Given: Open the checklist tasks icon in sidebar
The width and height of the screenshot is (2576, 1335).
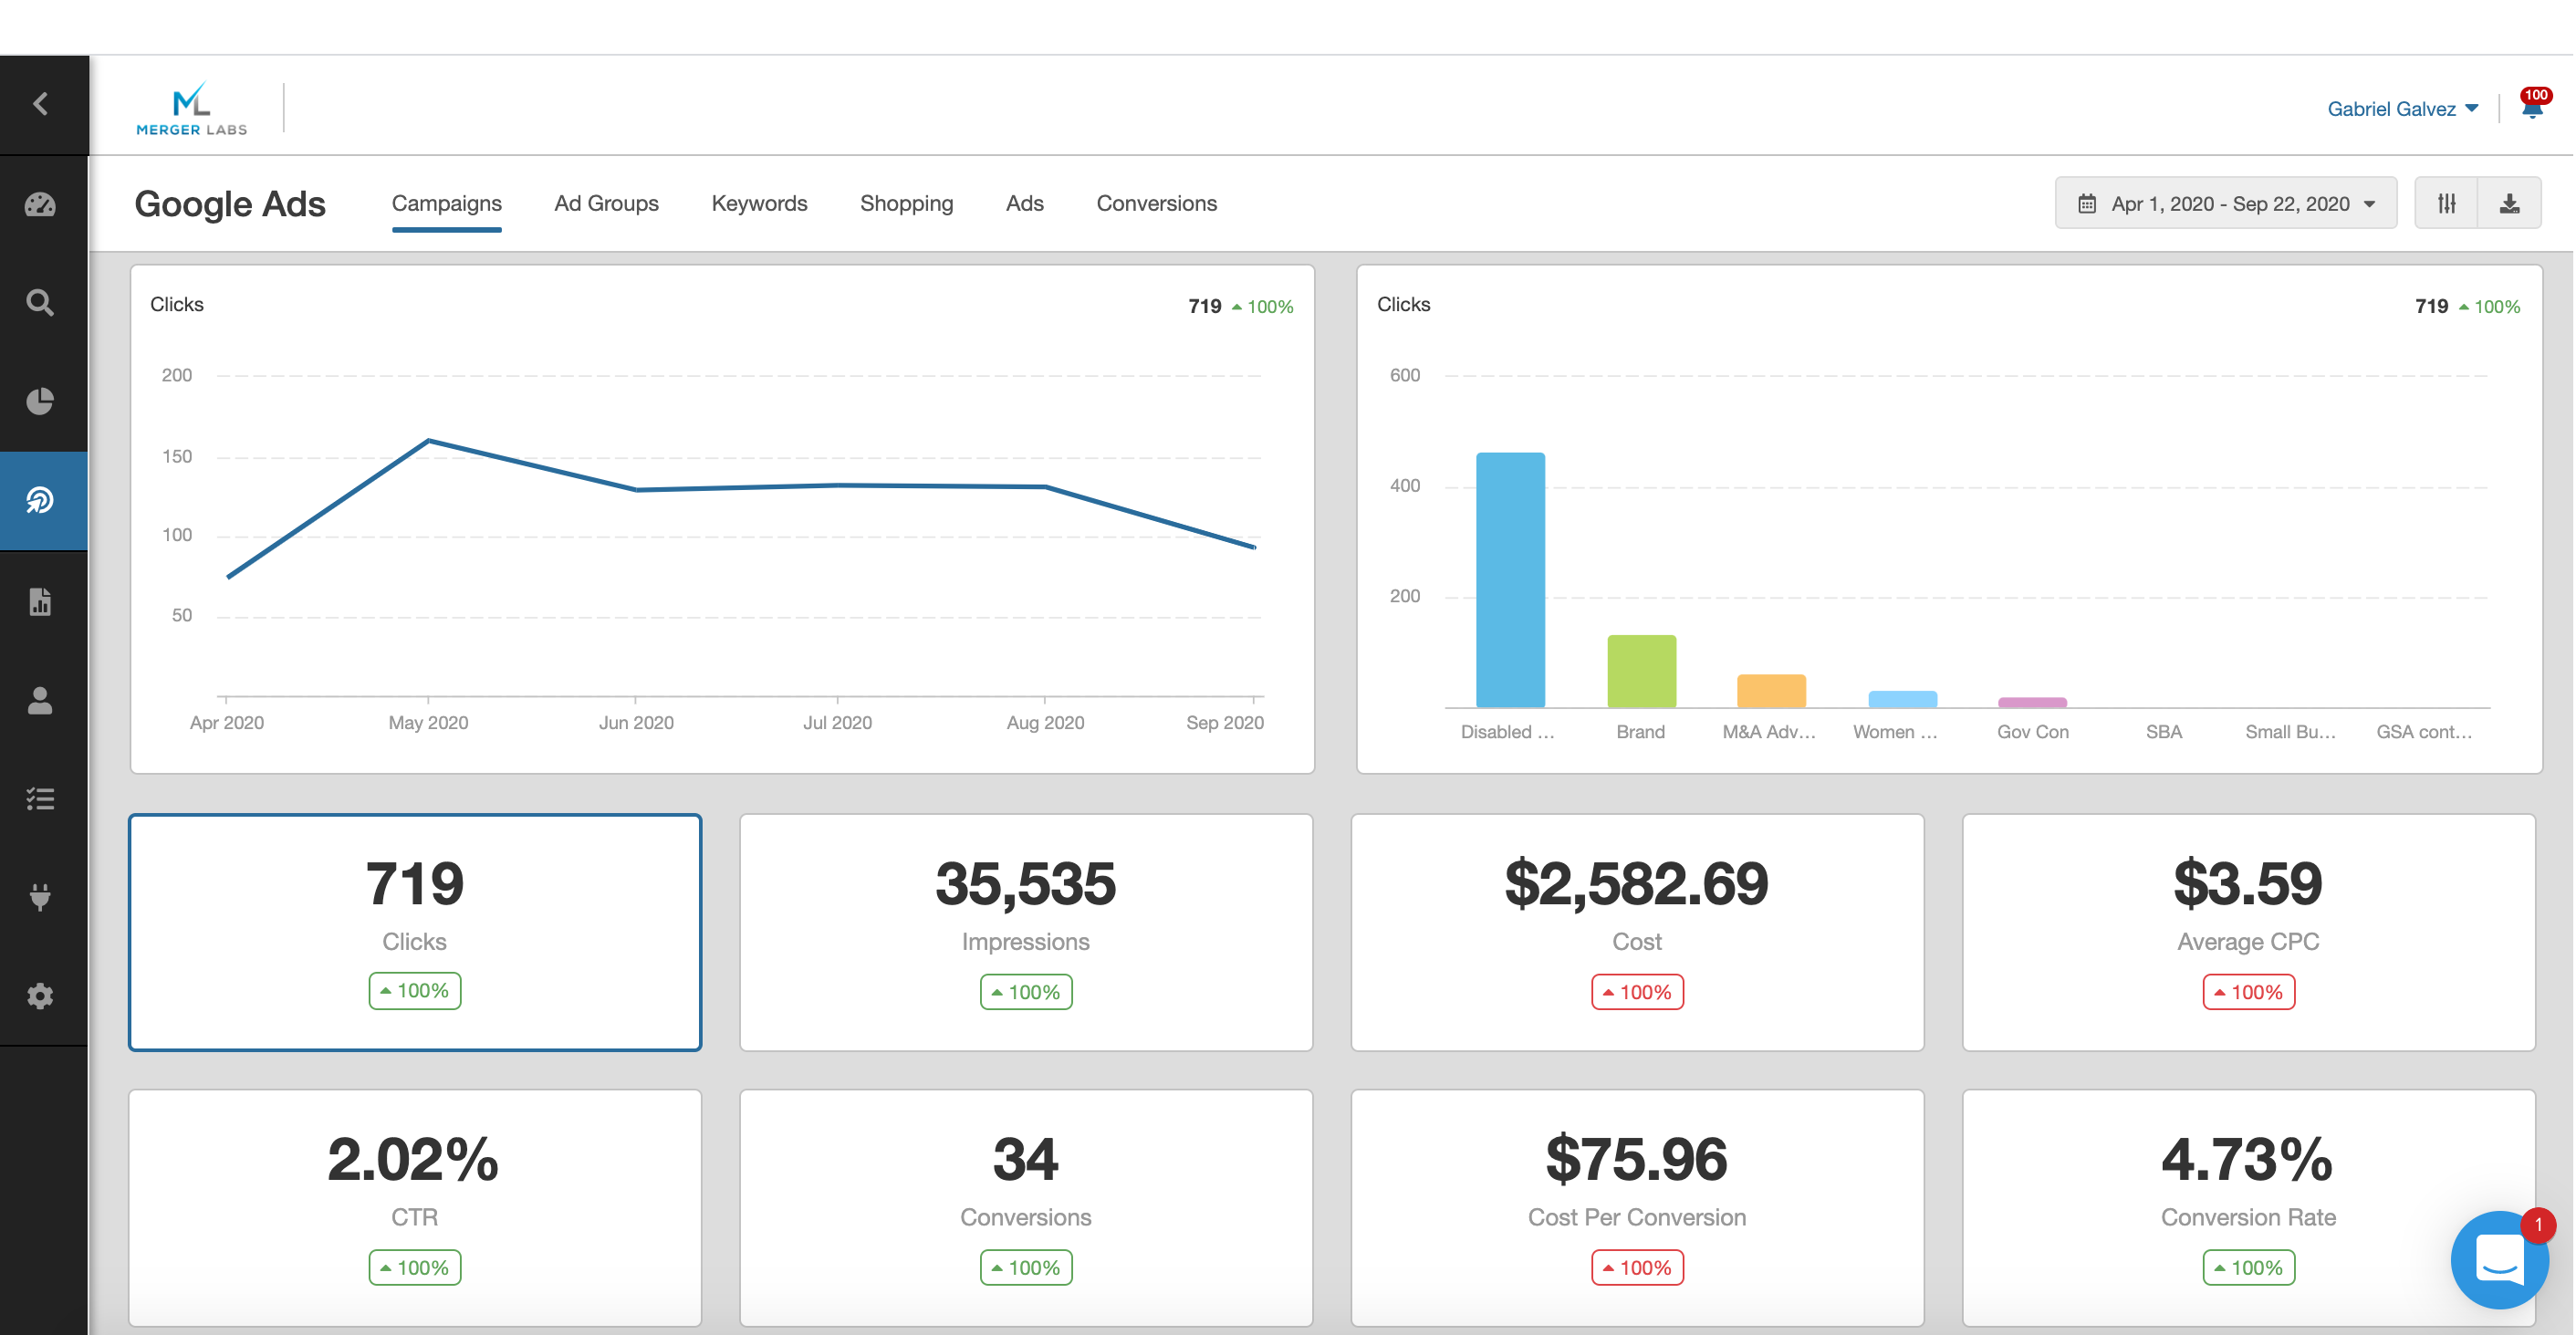Looking at the screenshot, I should point(41,799).
